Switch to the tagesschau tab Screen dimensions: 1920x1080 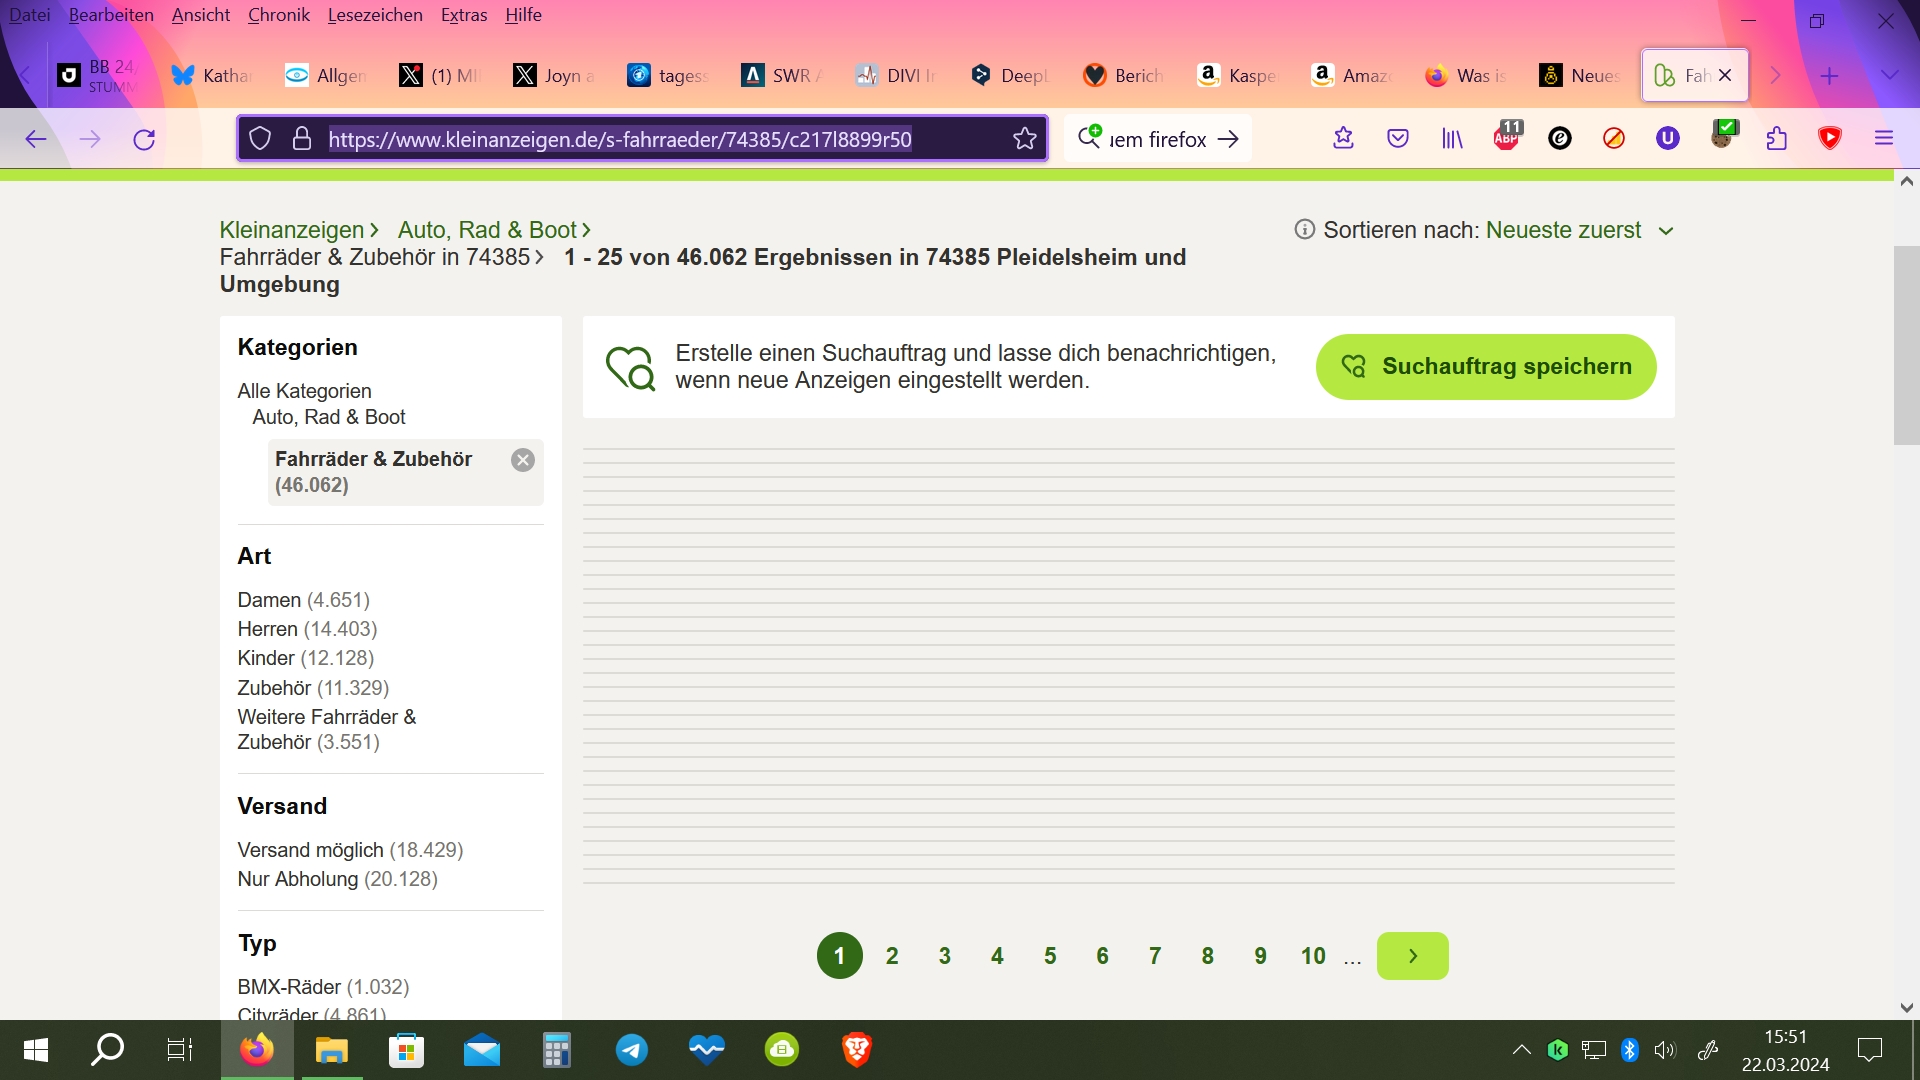pos(669,75)
